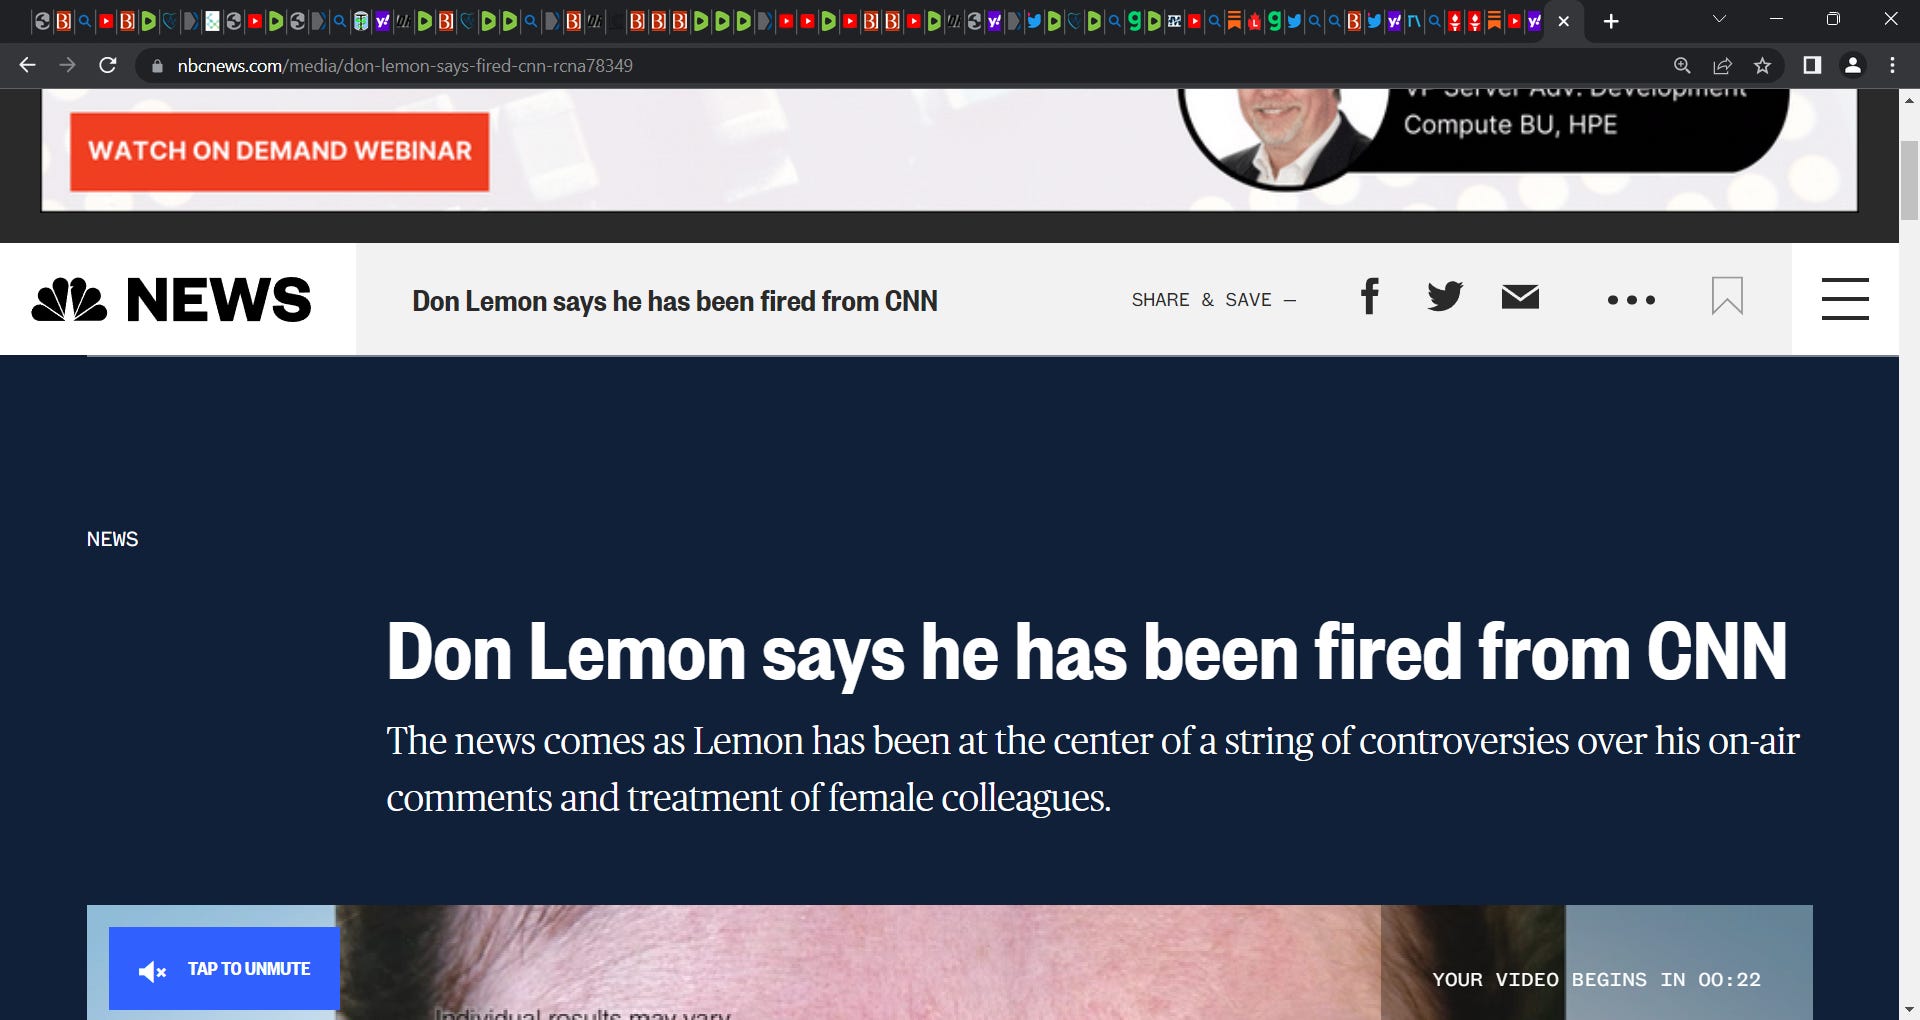Email this article using envelope icon
This screenshot has width=1920, height=1020.
click(x=1520, y=297)
